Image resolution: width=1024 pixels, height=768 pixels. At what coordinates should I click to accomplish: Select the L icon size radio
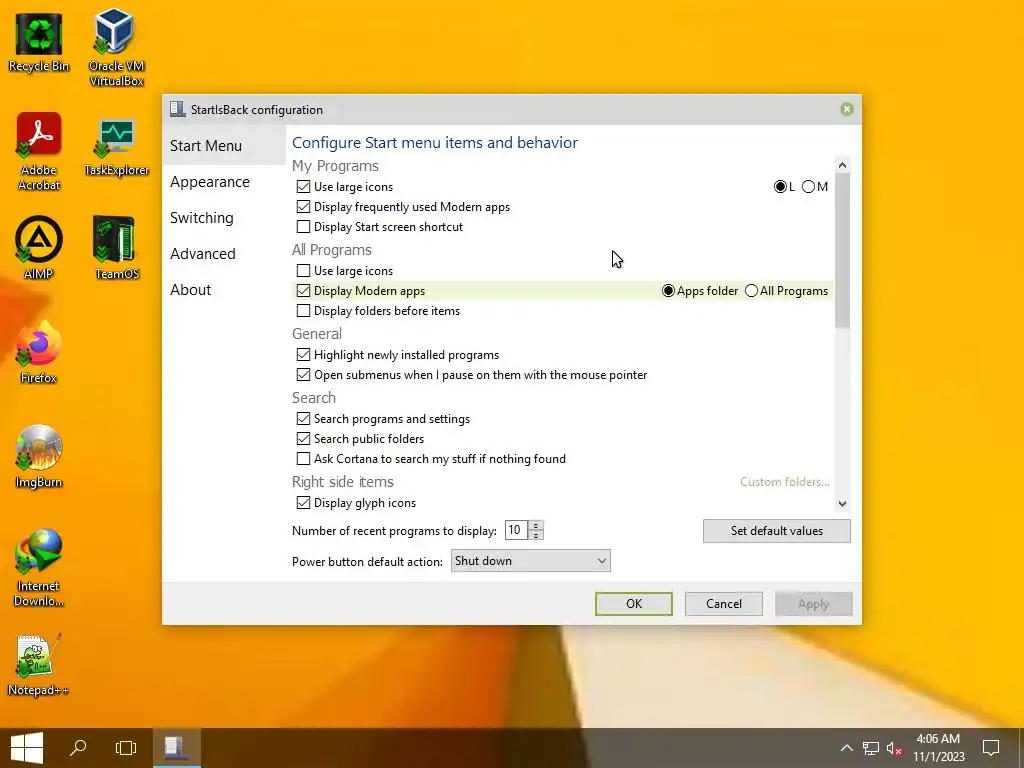780,187
